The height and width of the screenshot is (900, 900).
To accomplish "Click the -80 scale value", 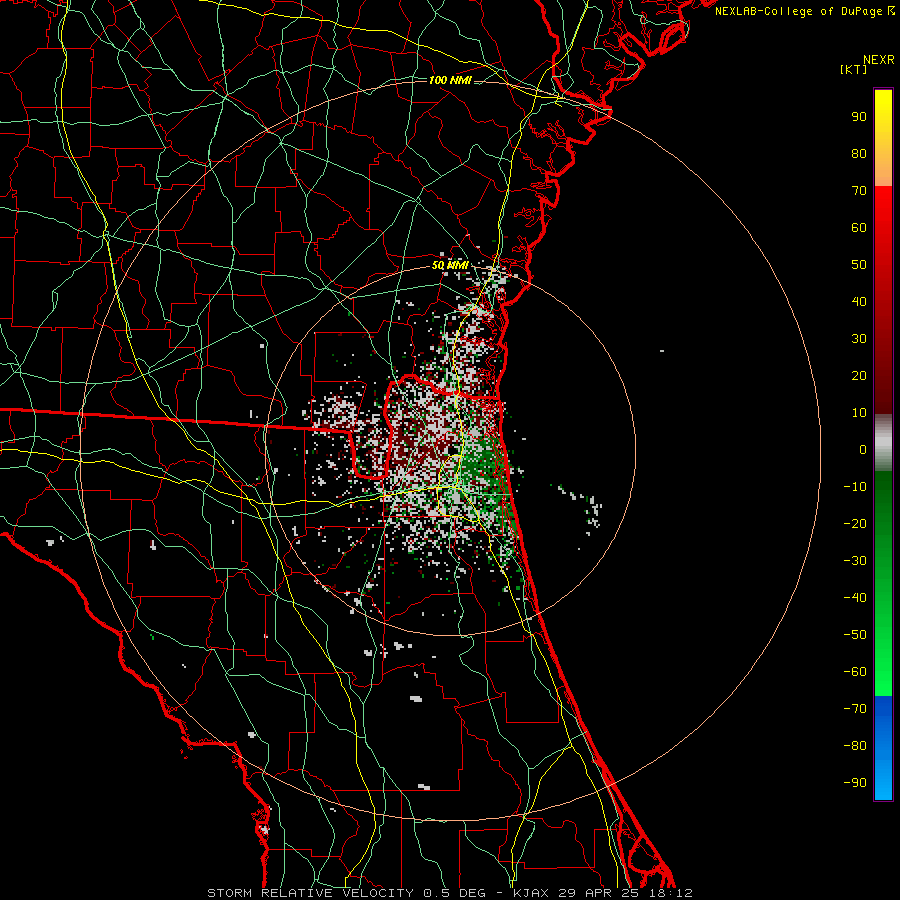I will pyautogui.click(x=855, y=746).
